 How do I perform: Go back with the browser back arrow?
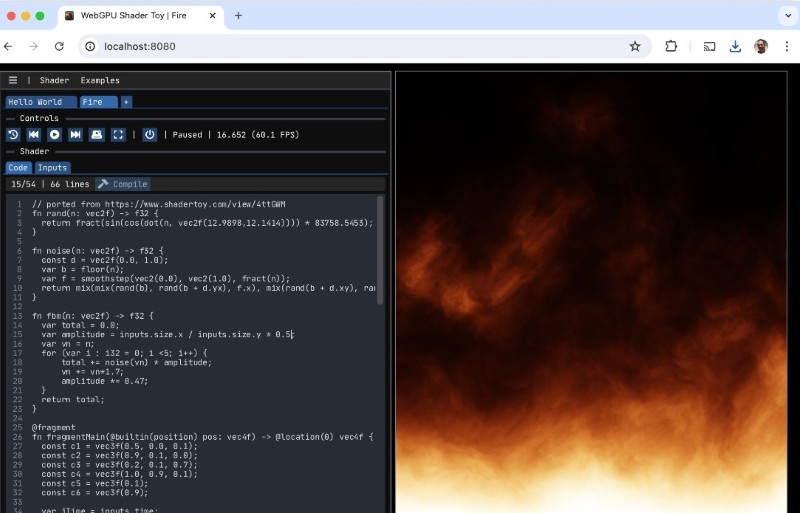pos(8,46)
